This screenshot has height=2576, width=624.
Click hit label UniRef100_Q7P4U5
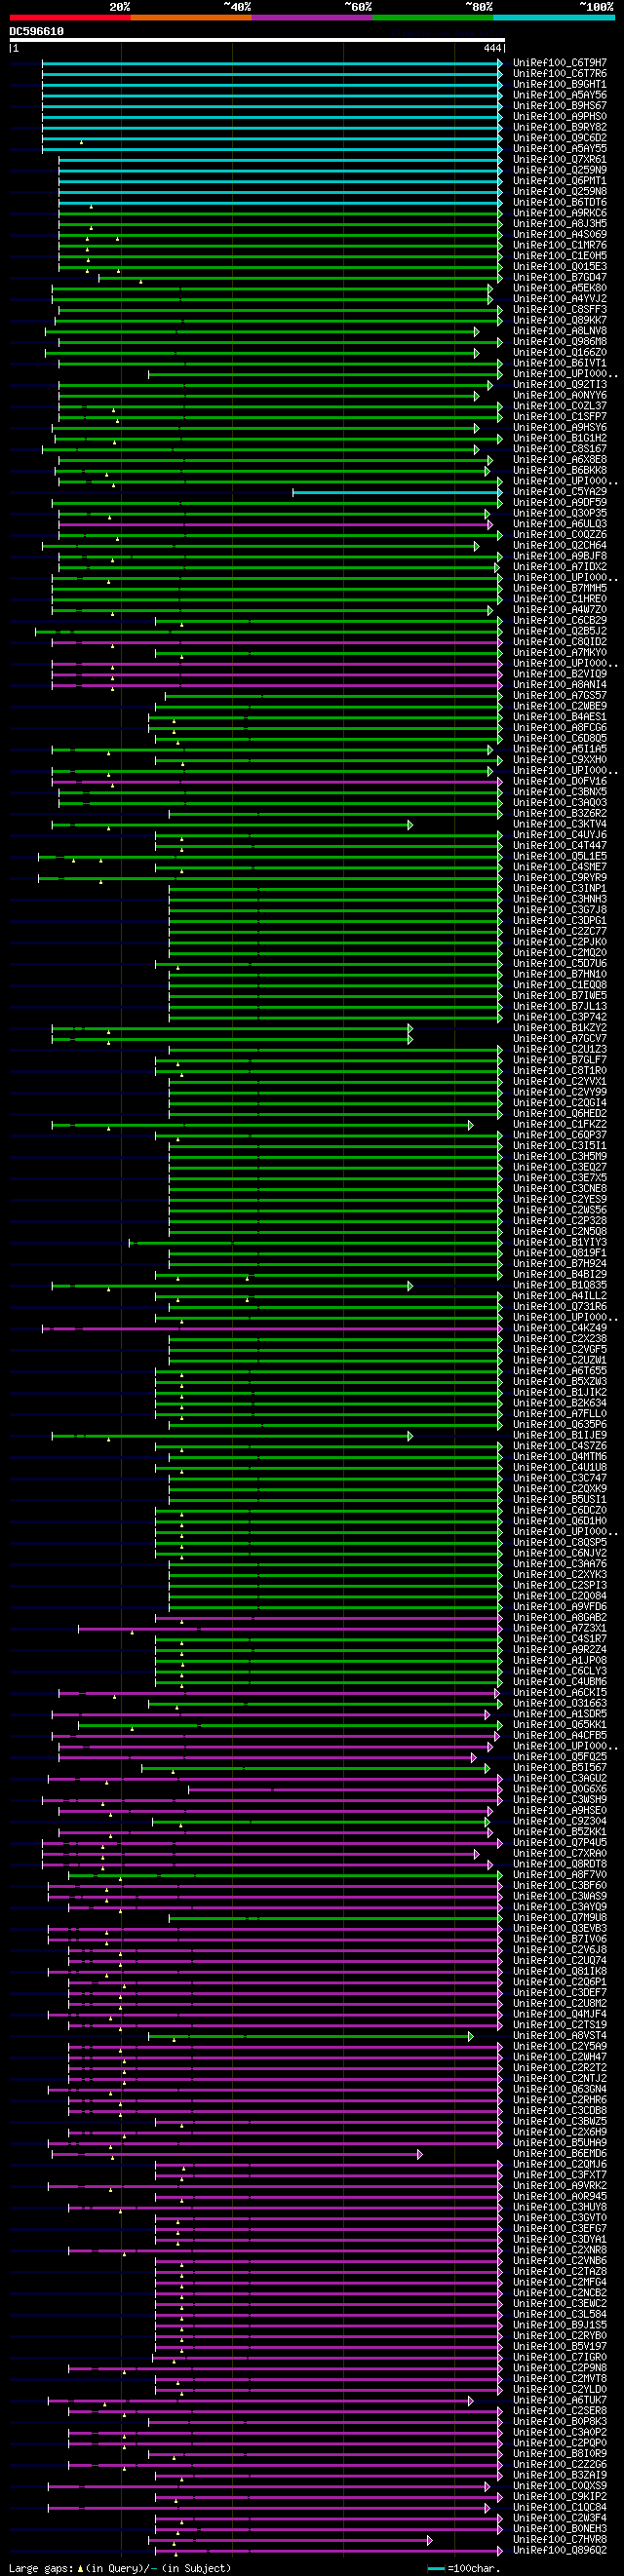(559, 1843)
